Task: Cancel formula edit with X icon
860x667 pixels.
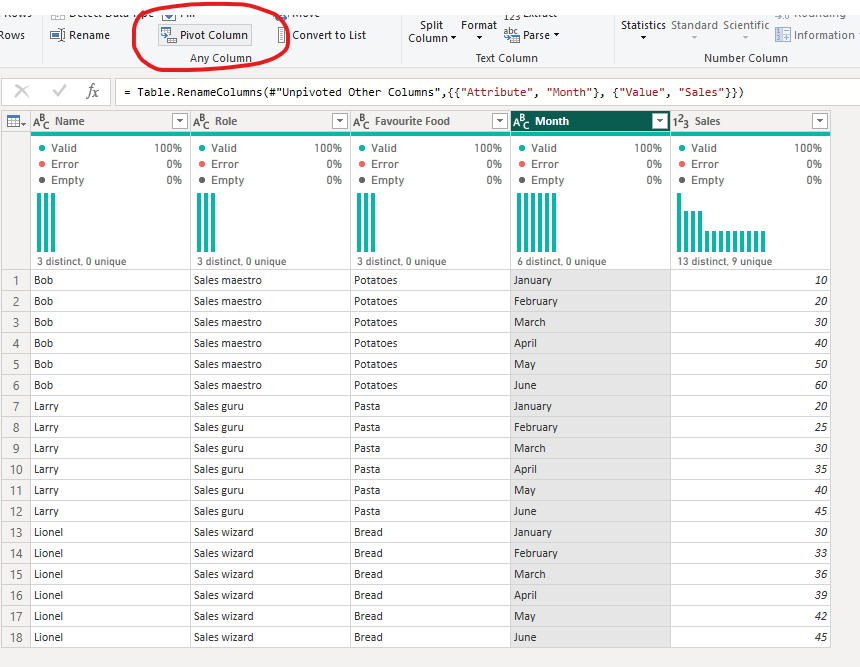Action: (x=22, y=92)
